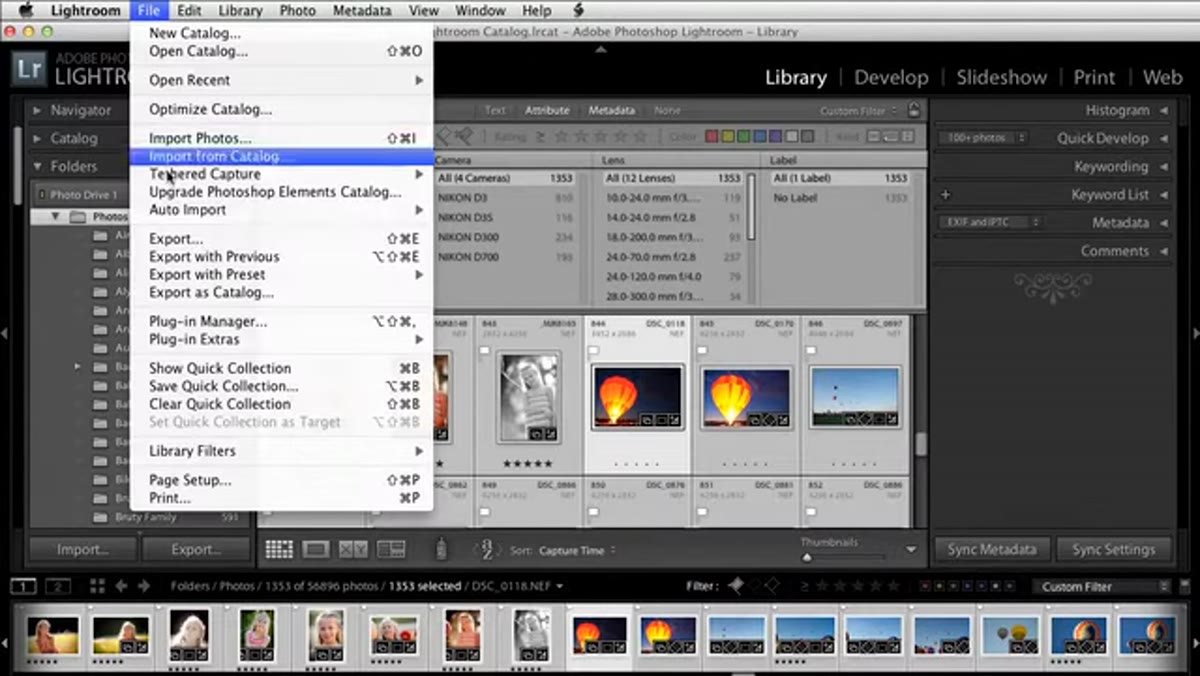The height and width of the screenshot is (676, 1200).
Task: Click the filter lock icon
Action: click(914, 111)
